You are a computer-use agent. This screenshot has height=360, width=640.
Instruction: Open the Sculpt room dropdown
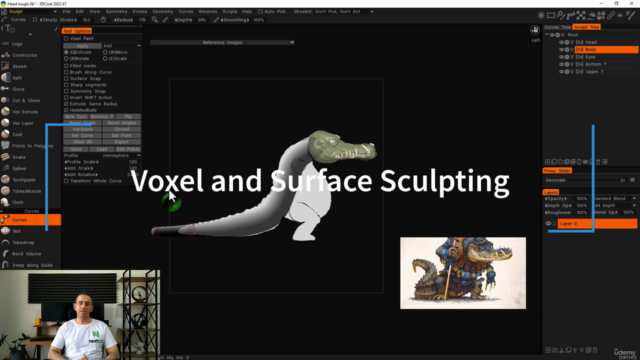click(x=32, y=12)
